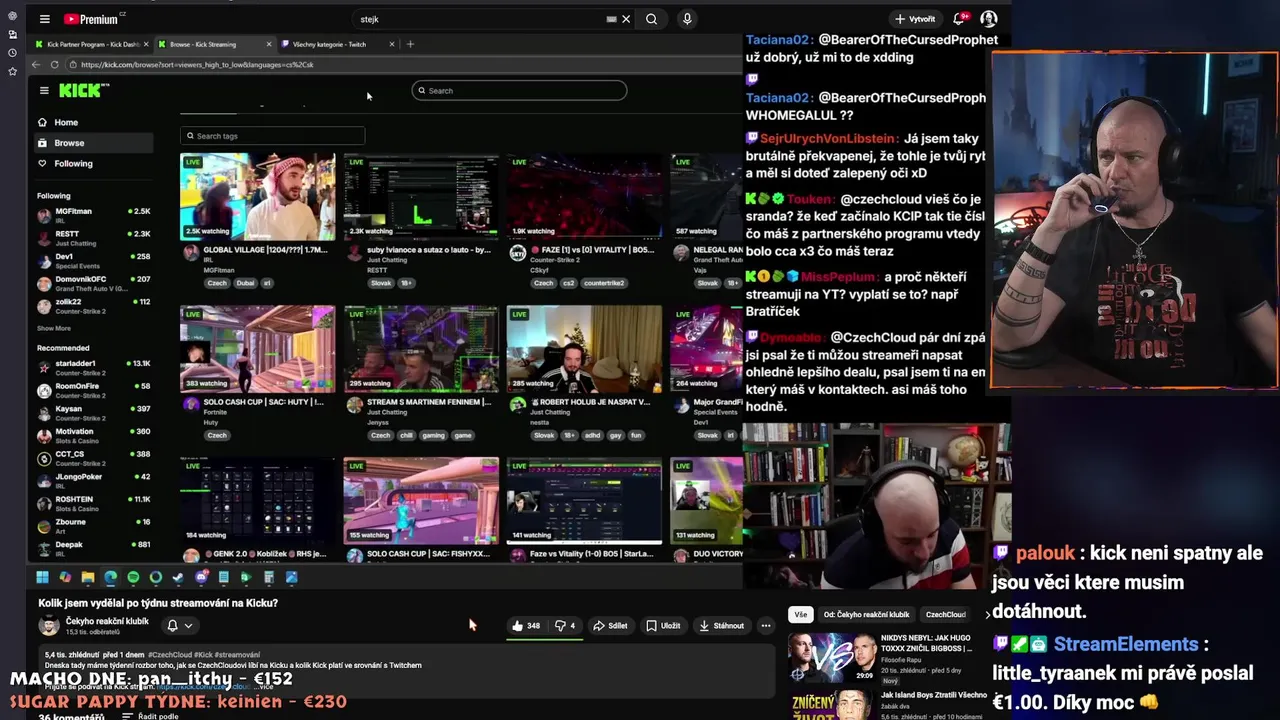Viewport: 1280px width, 720px height.
Task: Open a new browser tab
Action: click(410, 44)
